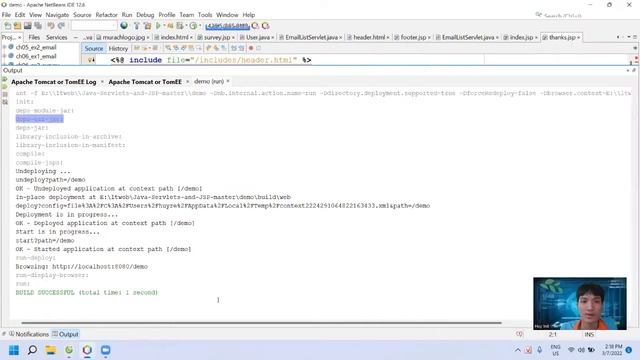Click the second rerun icon in output sidebar
Screen dimensions: 640x360
click(x=5, y=87)
